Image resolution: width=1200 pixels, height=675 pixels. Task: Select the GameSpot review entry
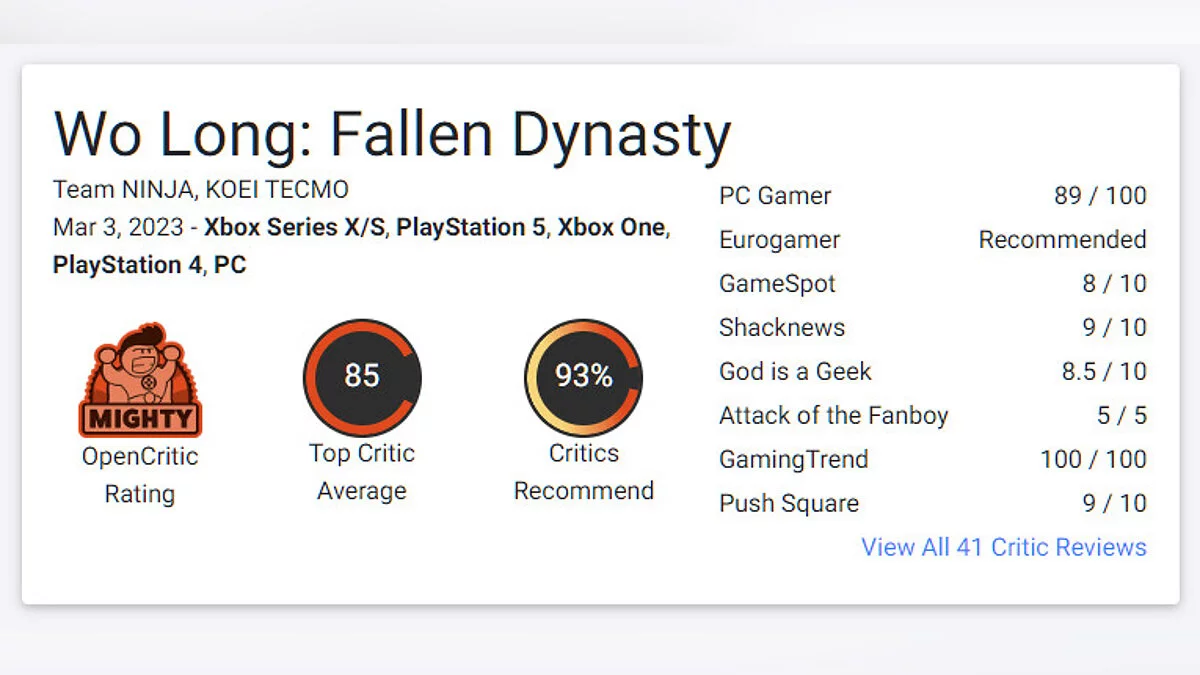coord(777,284)
